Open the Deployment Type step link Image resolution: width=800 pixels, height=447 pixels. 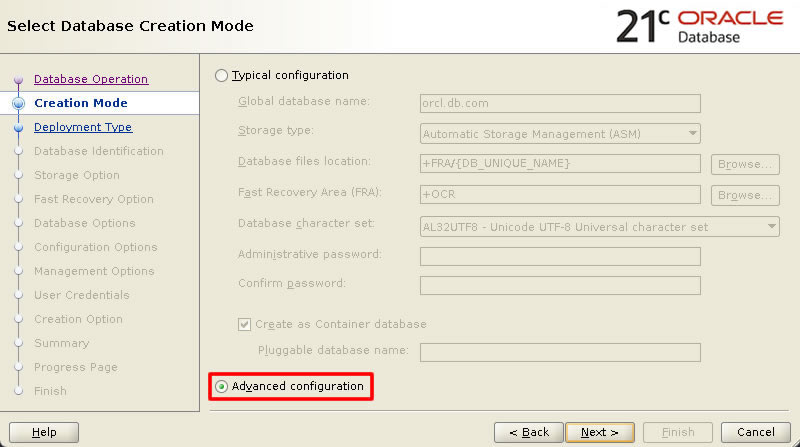click(83, 127)
